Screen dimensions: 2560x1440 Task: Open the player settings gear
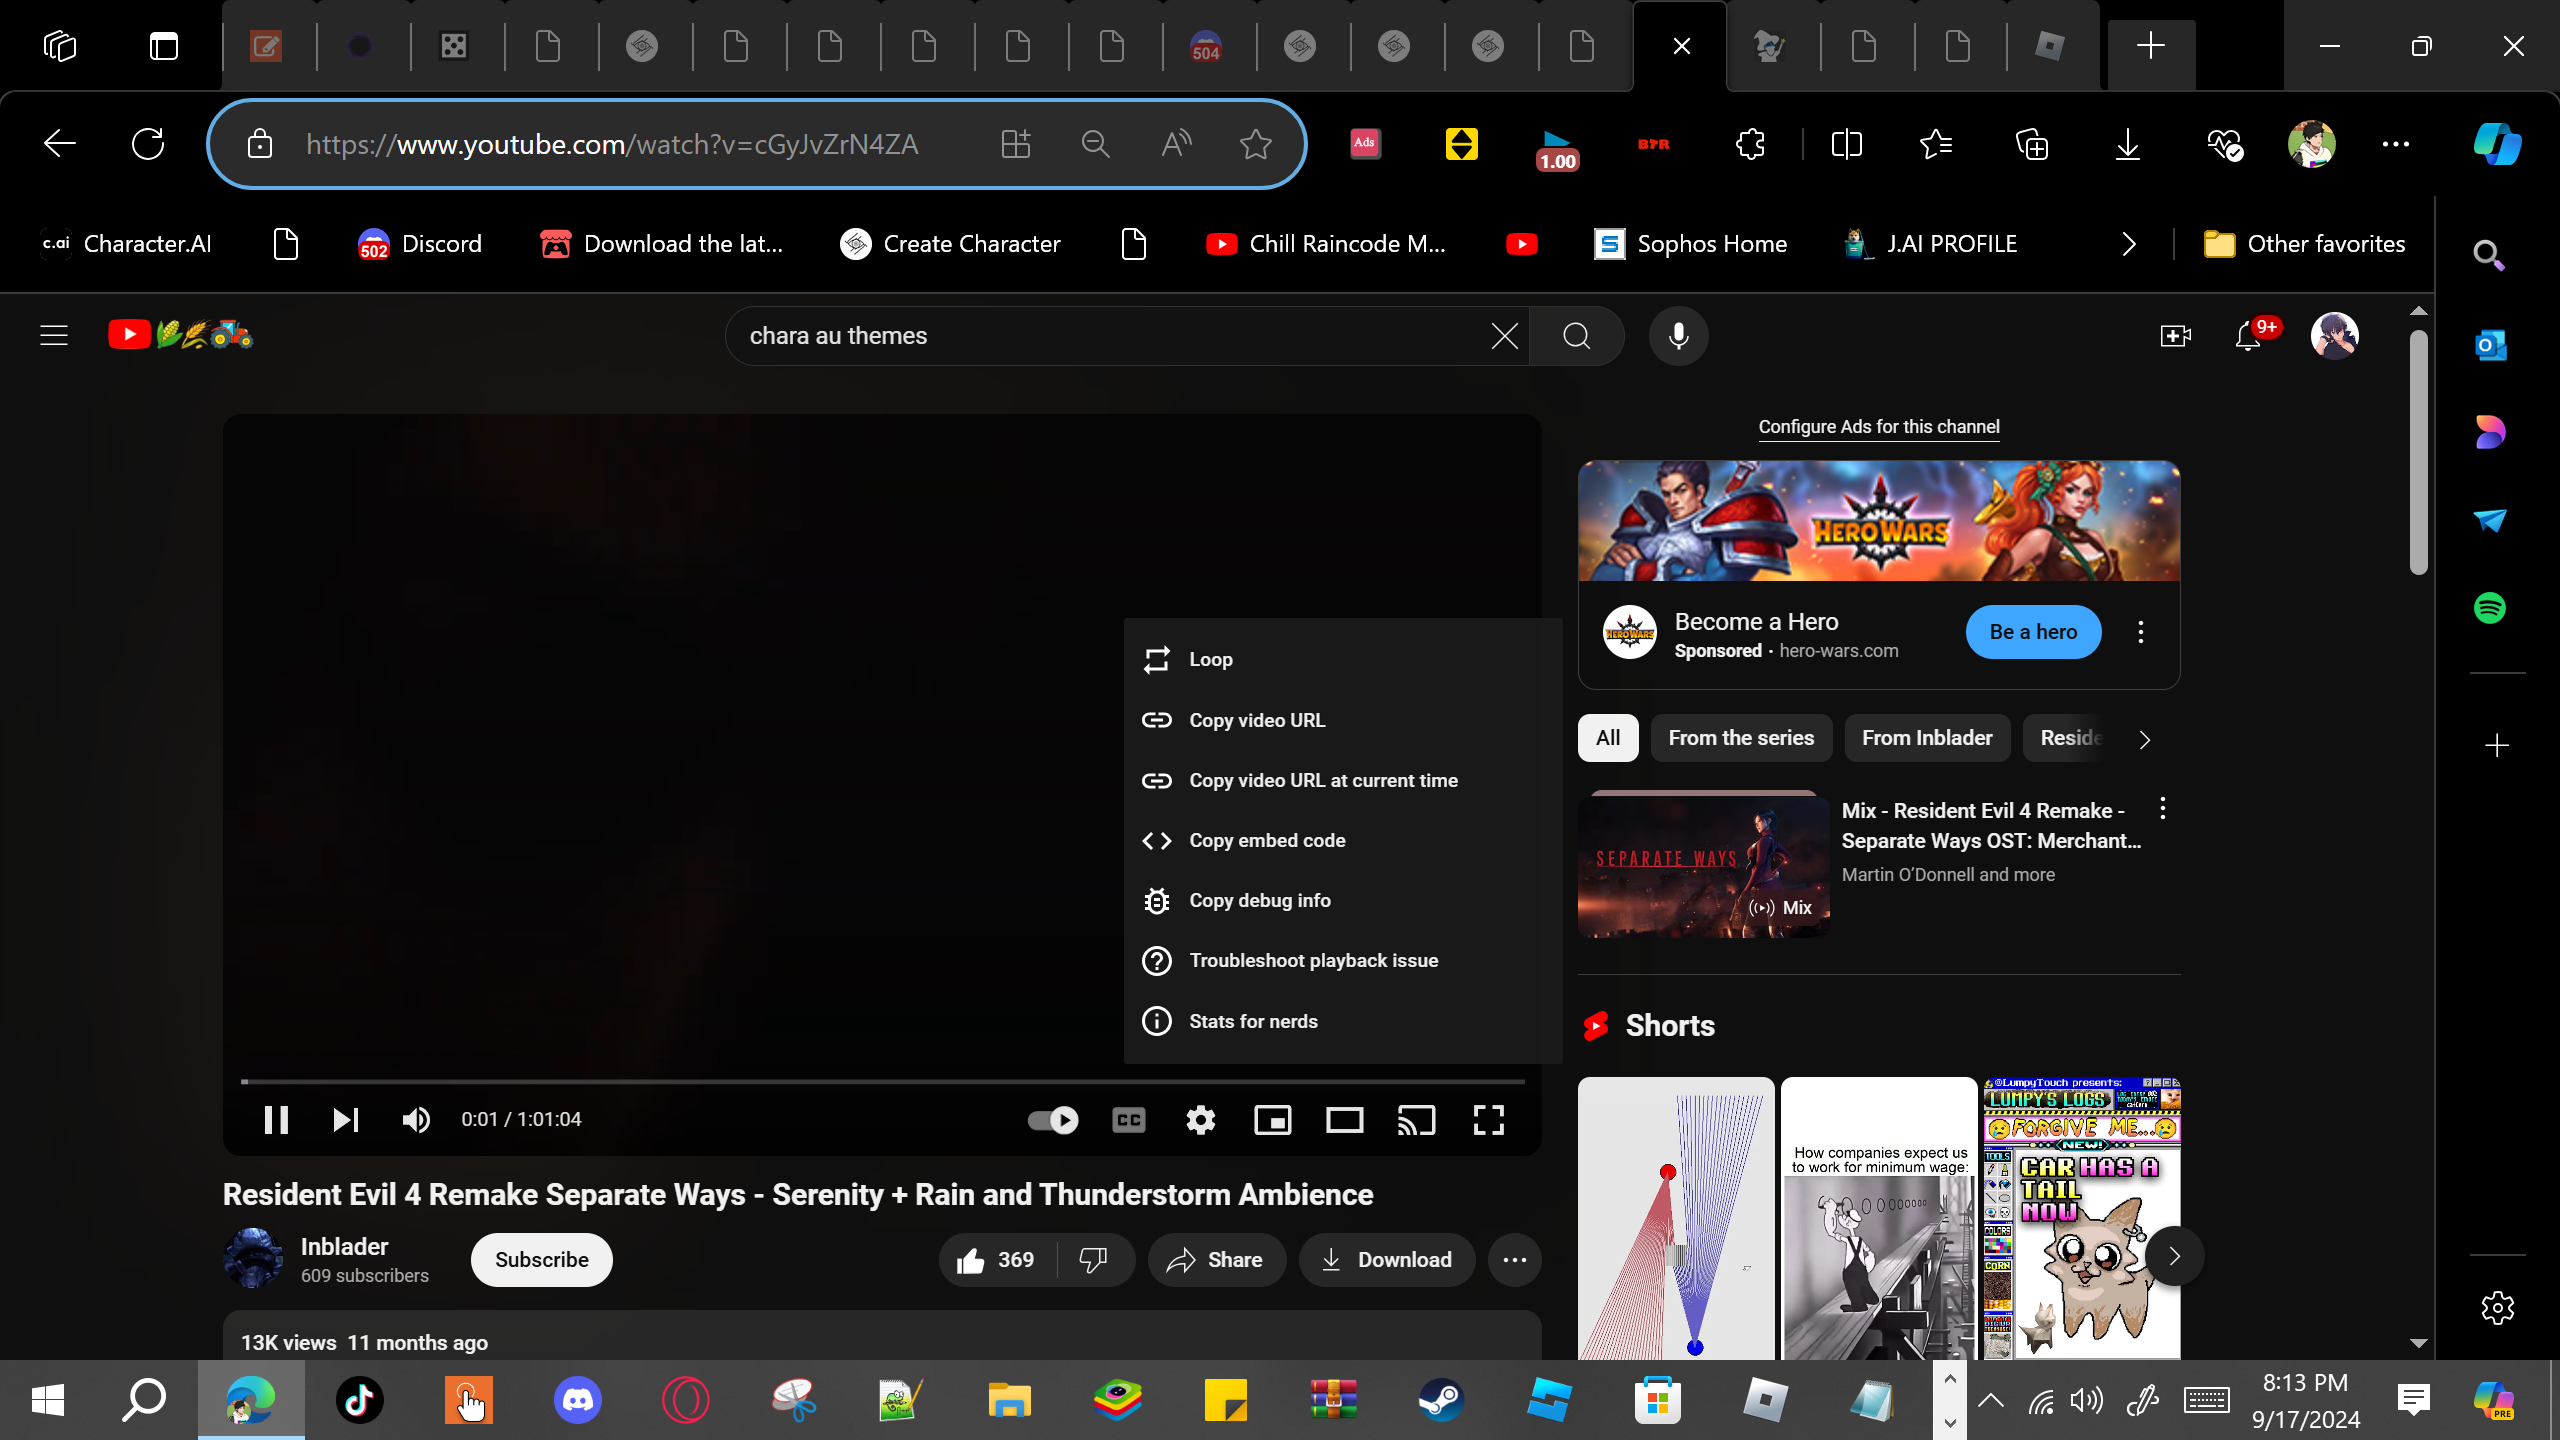(1200, 1120)
